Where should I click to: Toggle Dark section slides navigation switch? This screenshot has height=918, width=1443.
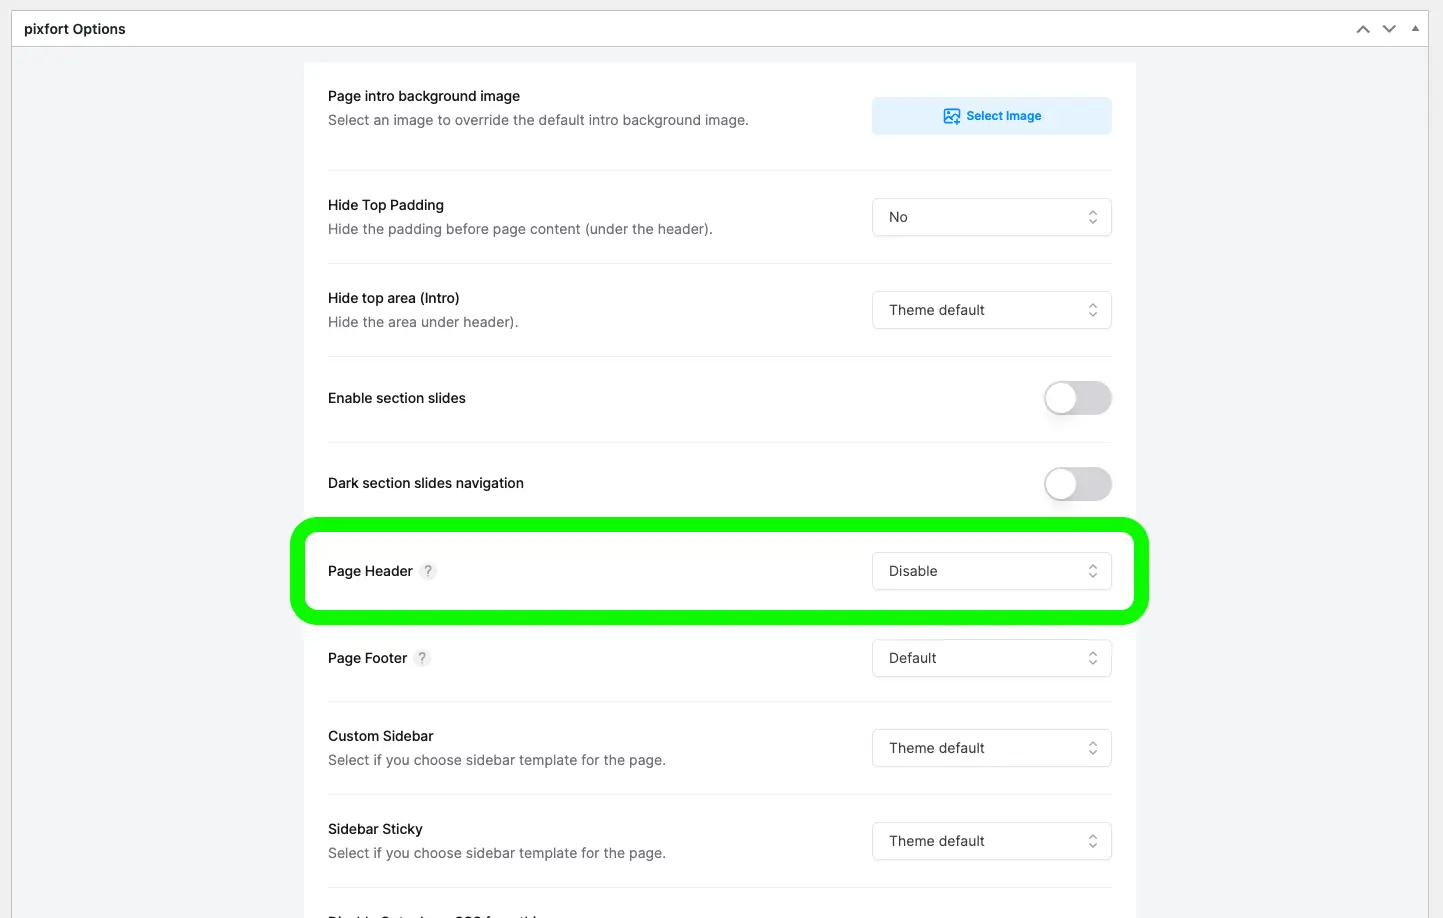[1078, 484]
